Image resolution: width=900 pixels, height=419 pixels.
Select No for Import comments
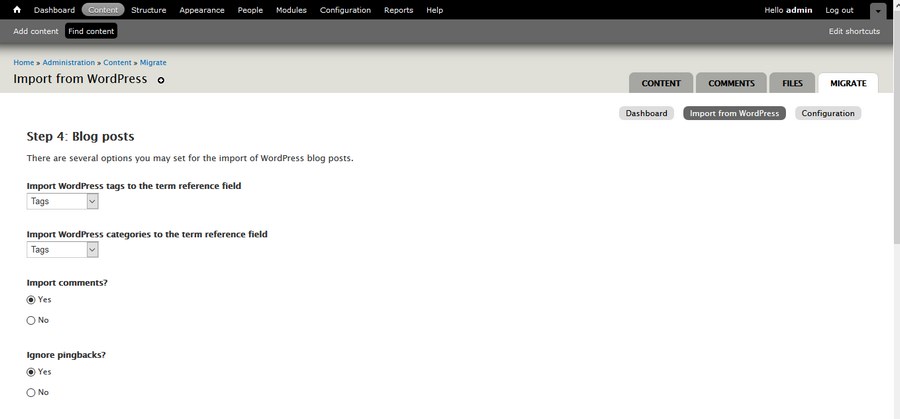point(31,320)
